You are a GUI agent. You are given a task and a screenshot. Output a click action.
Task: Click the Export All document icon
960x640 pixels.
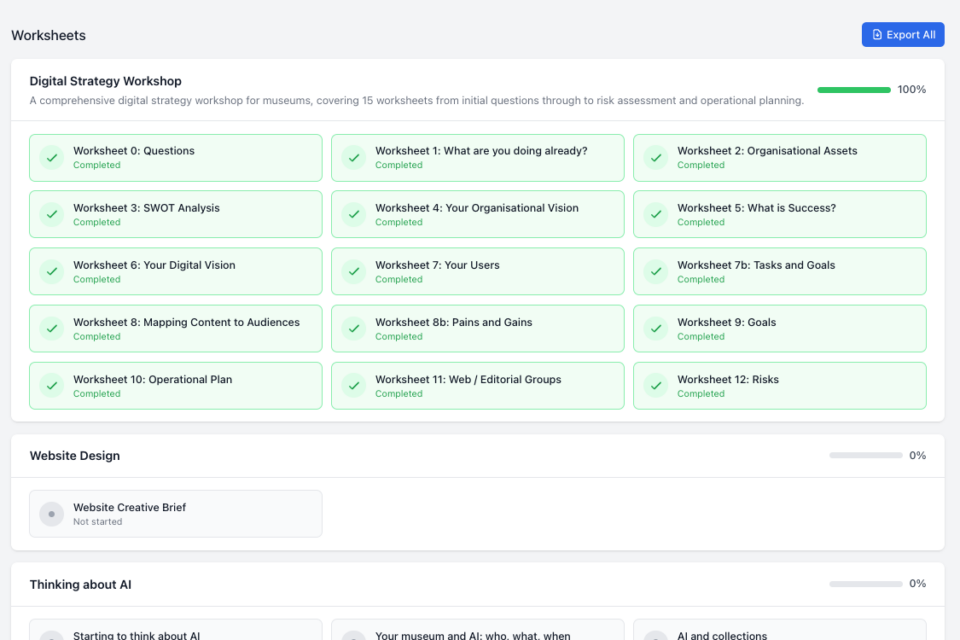click(877, 35)
